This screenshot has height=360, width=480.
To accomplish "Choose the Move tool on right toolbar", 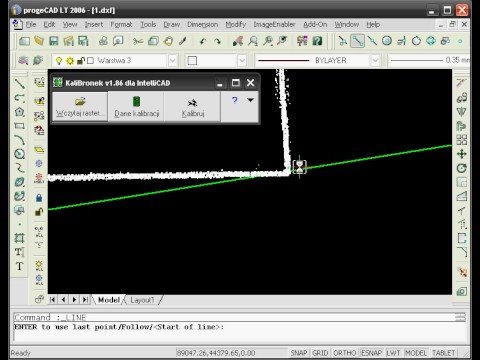I will click(462, 154).
